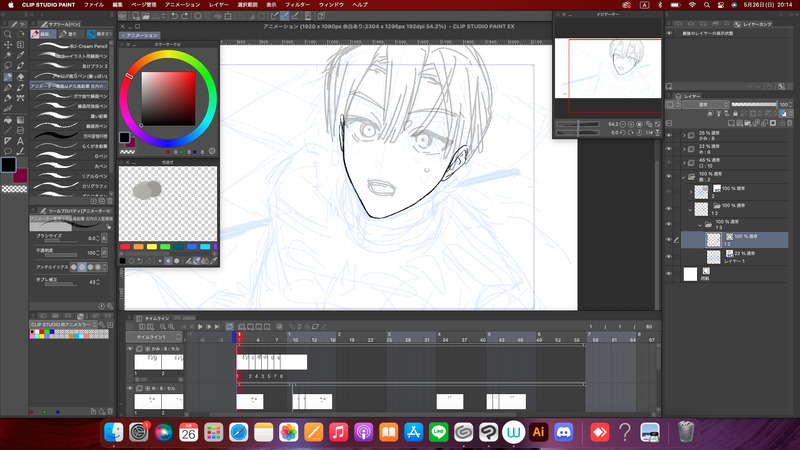Click the dark red sub color swatch
This screenshot has width=800, height=450.
point(21,176)
